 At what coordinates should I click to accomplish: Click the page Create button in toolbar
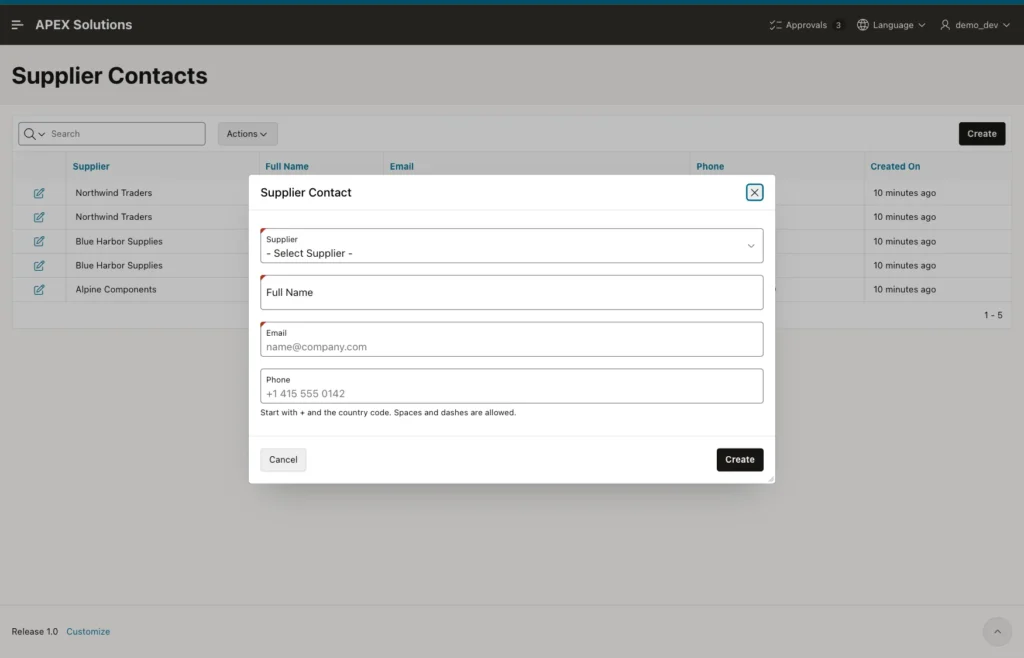tap(982, 134)
